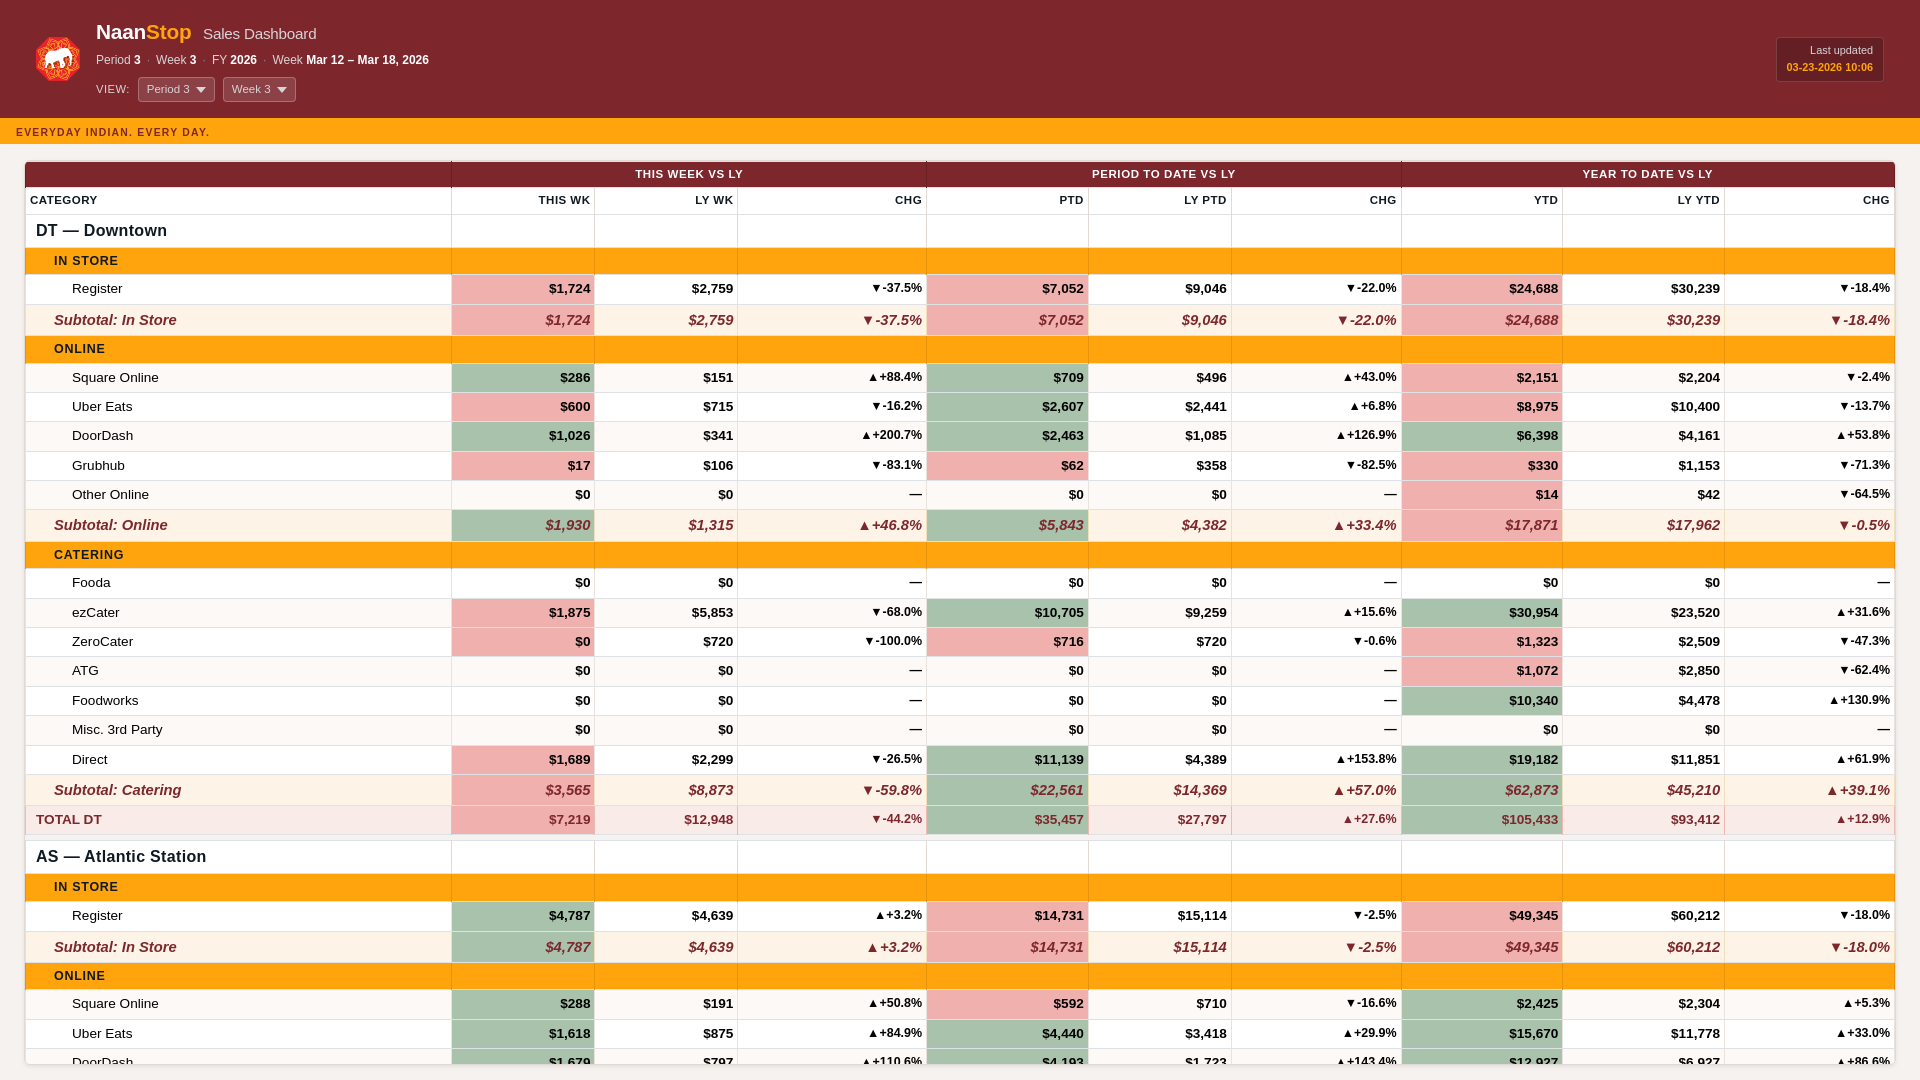Click the Last updated timestamp box

click(x=1829, y=59)
